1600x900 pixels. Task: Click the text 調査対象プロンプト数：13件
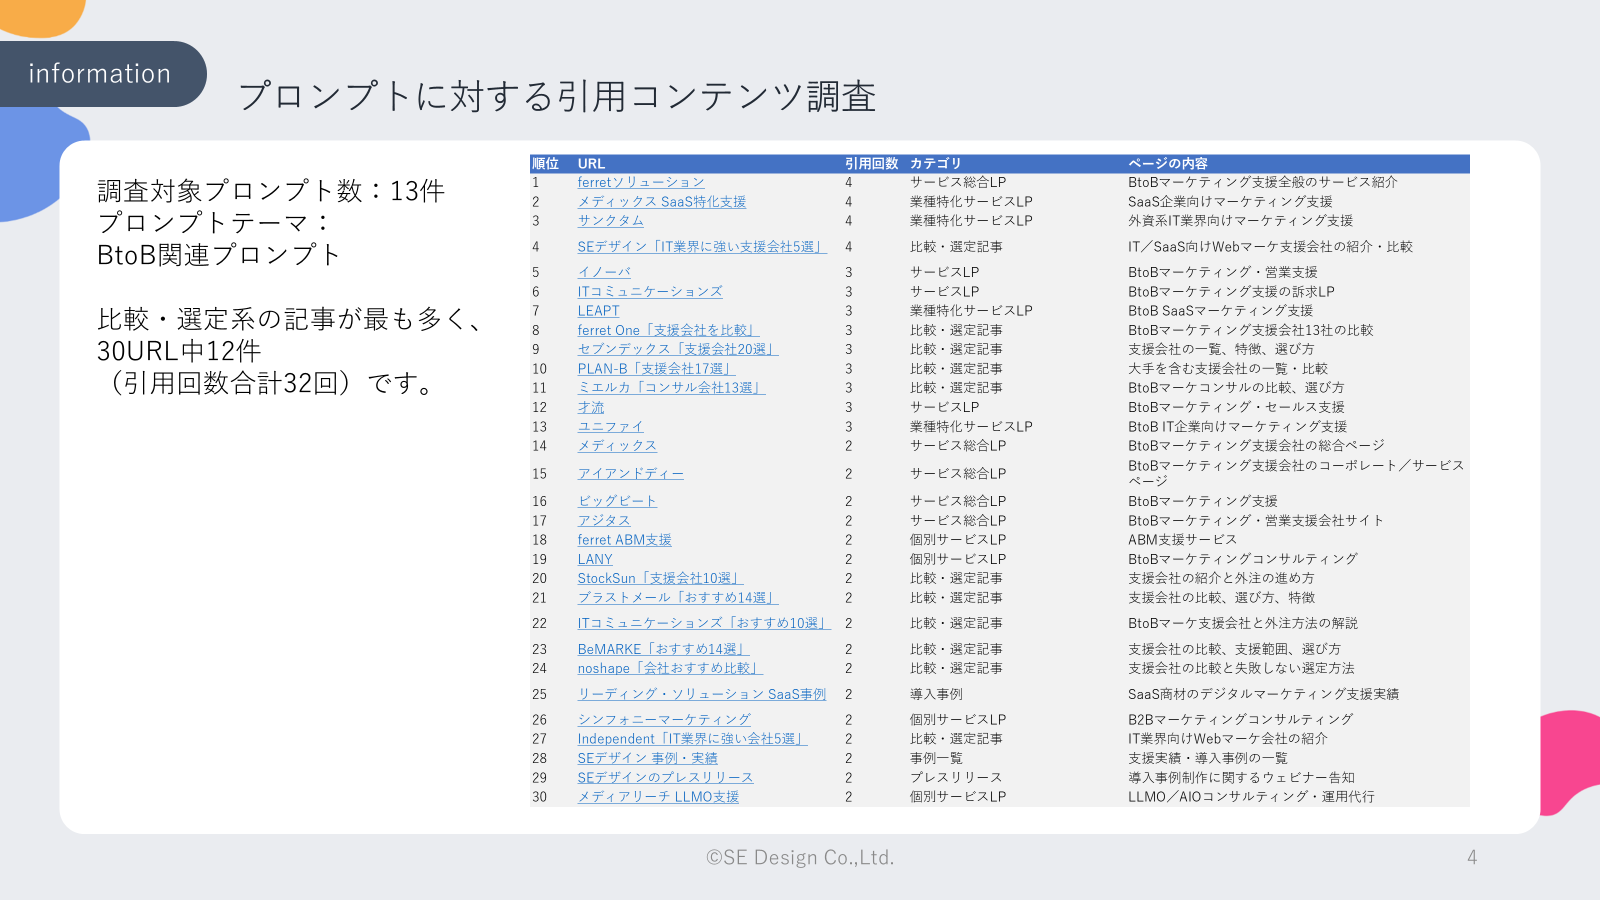pos(271,191)
